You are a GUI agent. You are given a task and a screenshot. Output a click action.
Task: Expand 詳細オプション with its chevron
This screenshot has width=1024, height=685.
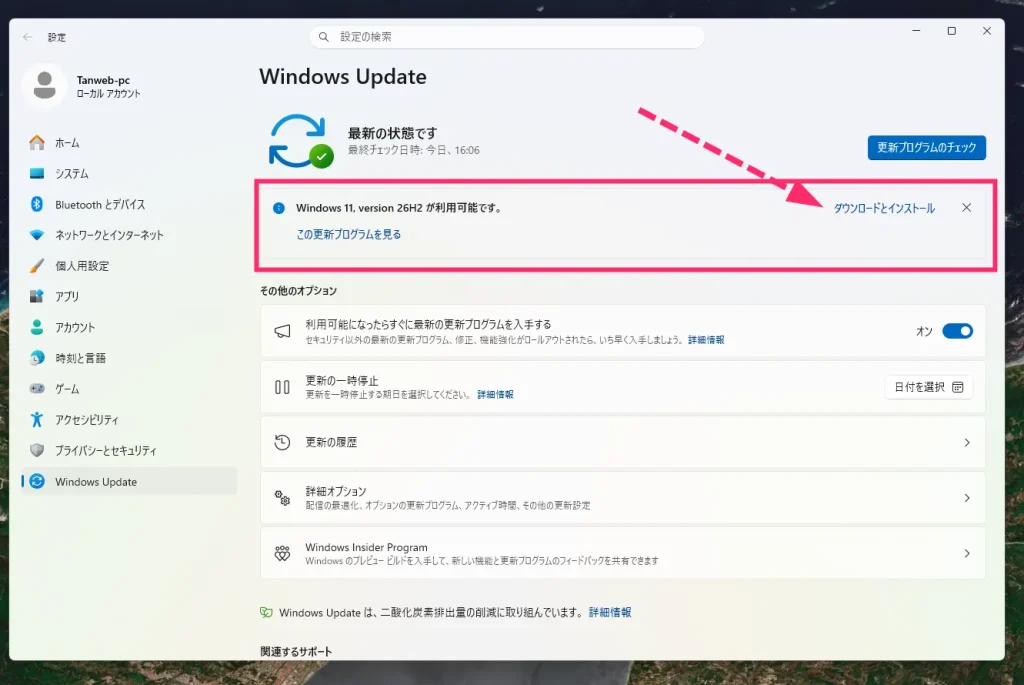[967, 498]
